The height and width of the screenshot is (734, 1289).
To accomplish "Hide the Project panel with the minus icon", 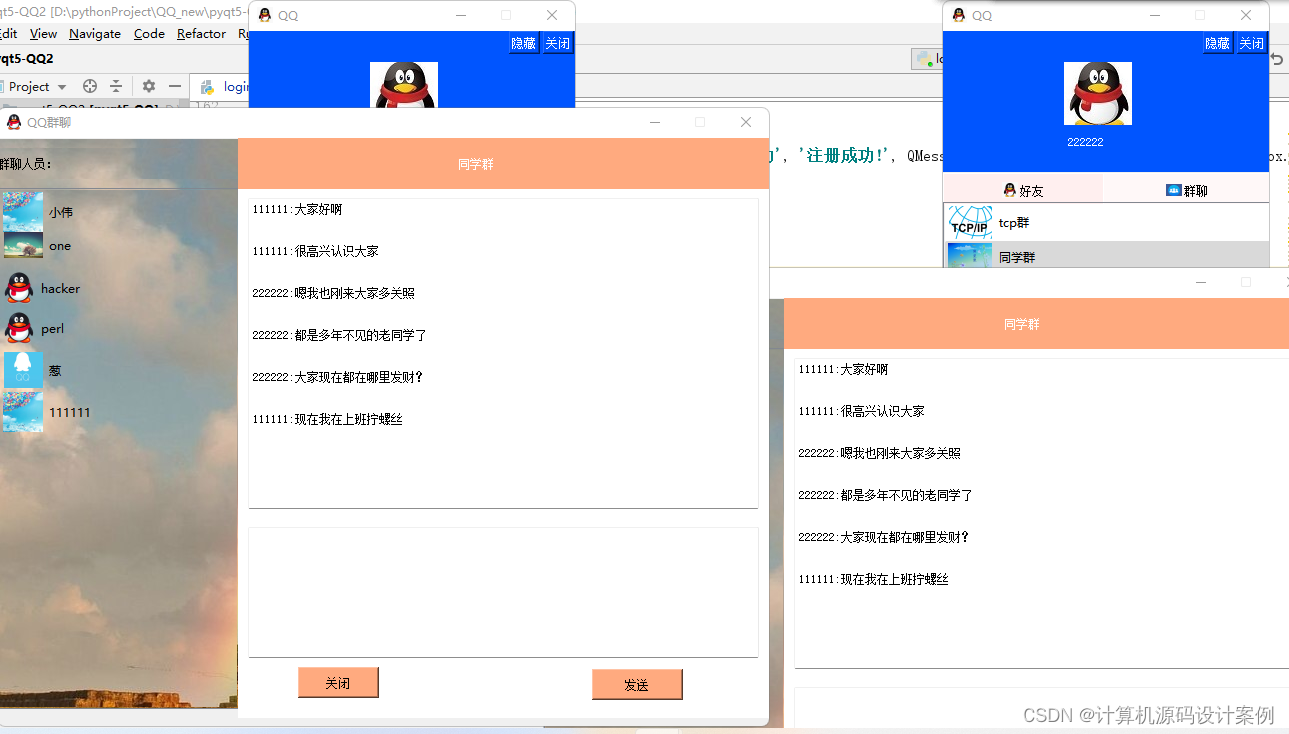I will [175, 86].
